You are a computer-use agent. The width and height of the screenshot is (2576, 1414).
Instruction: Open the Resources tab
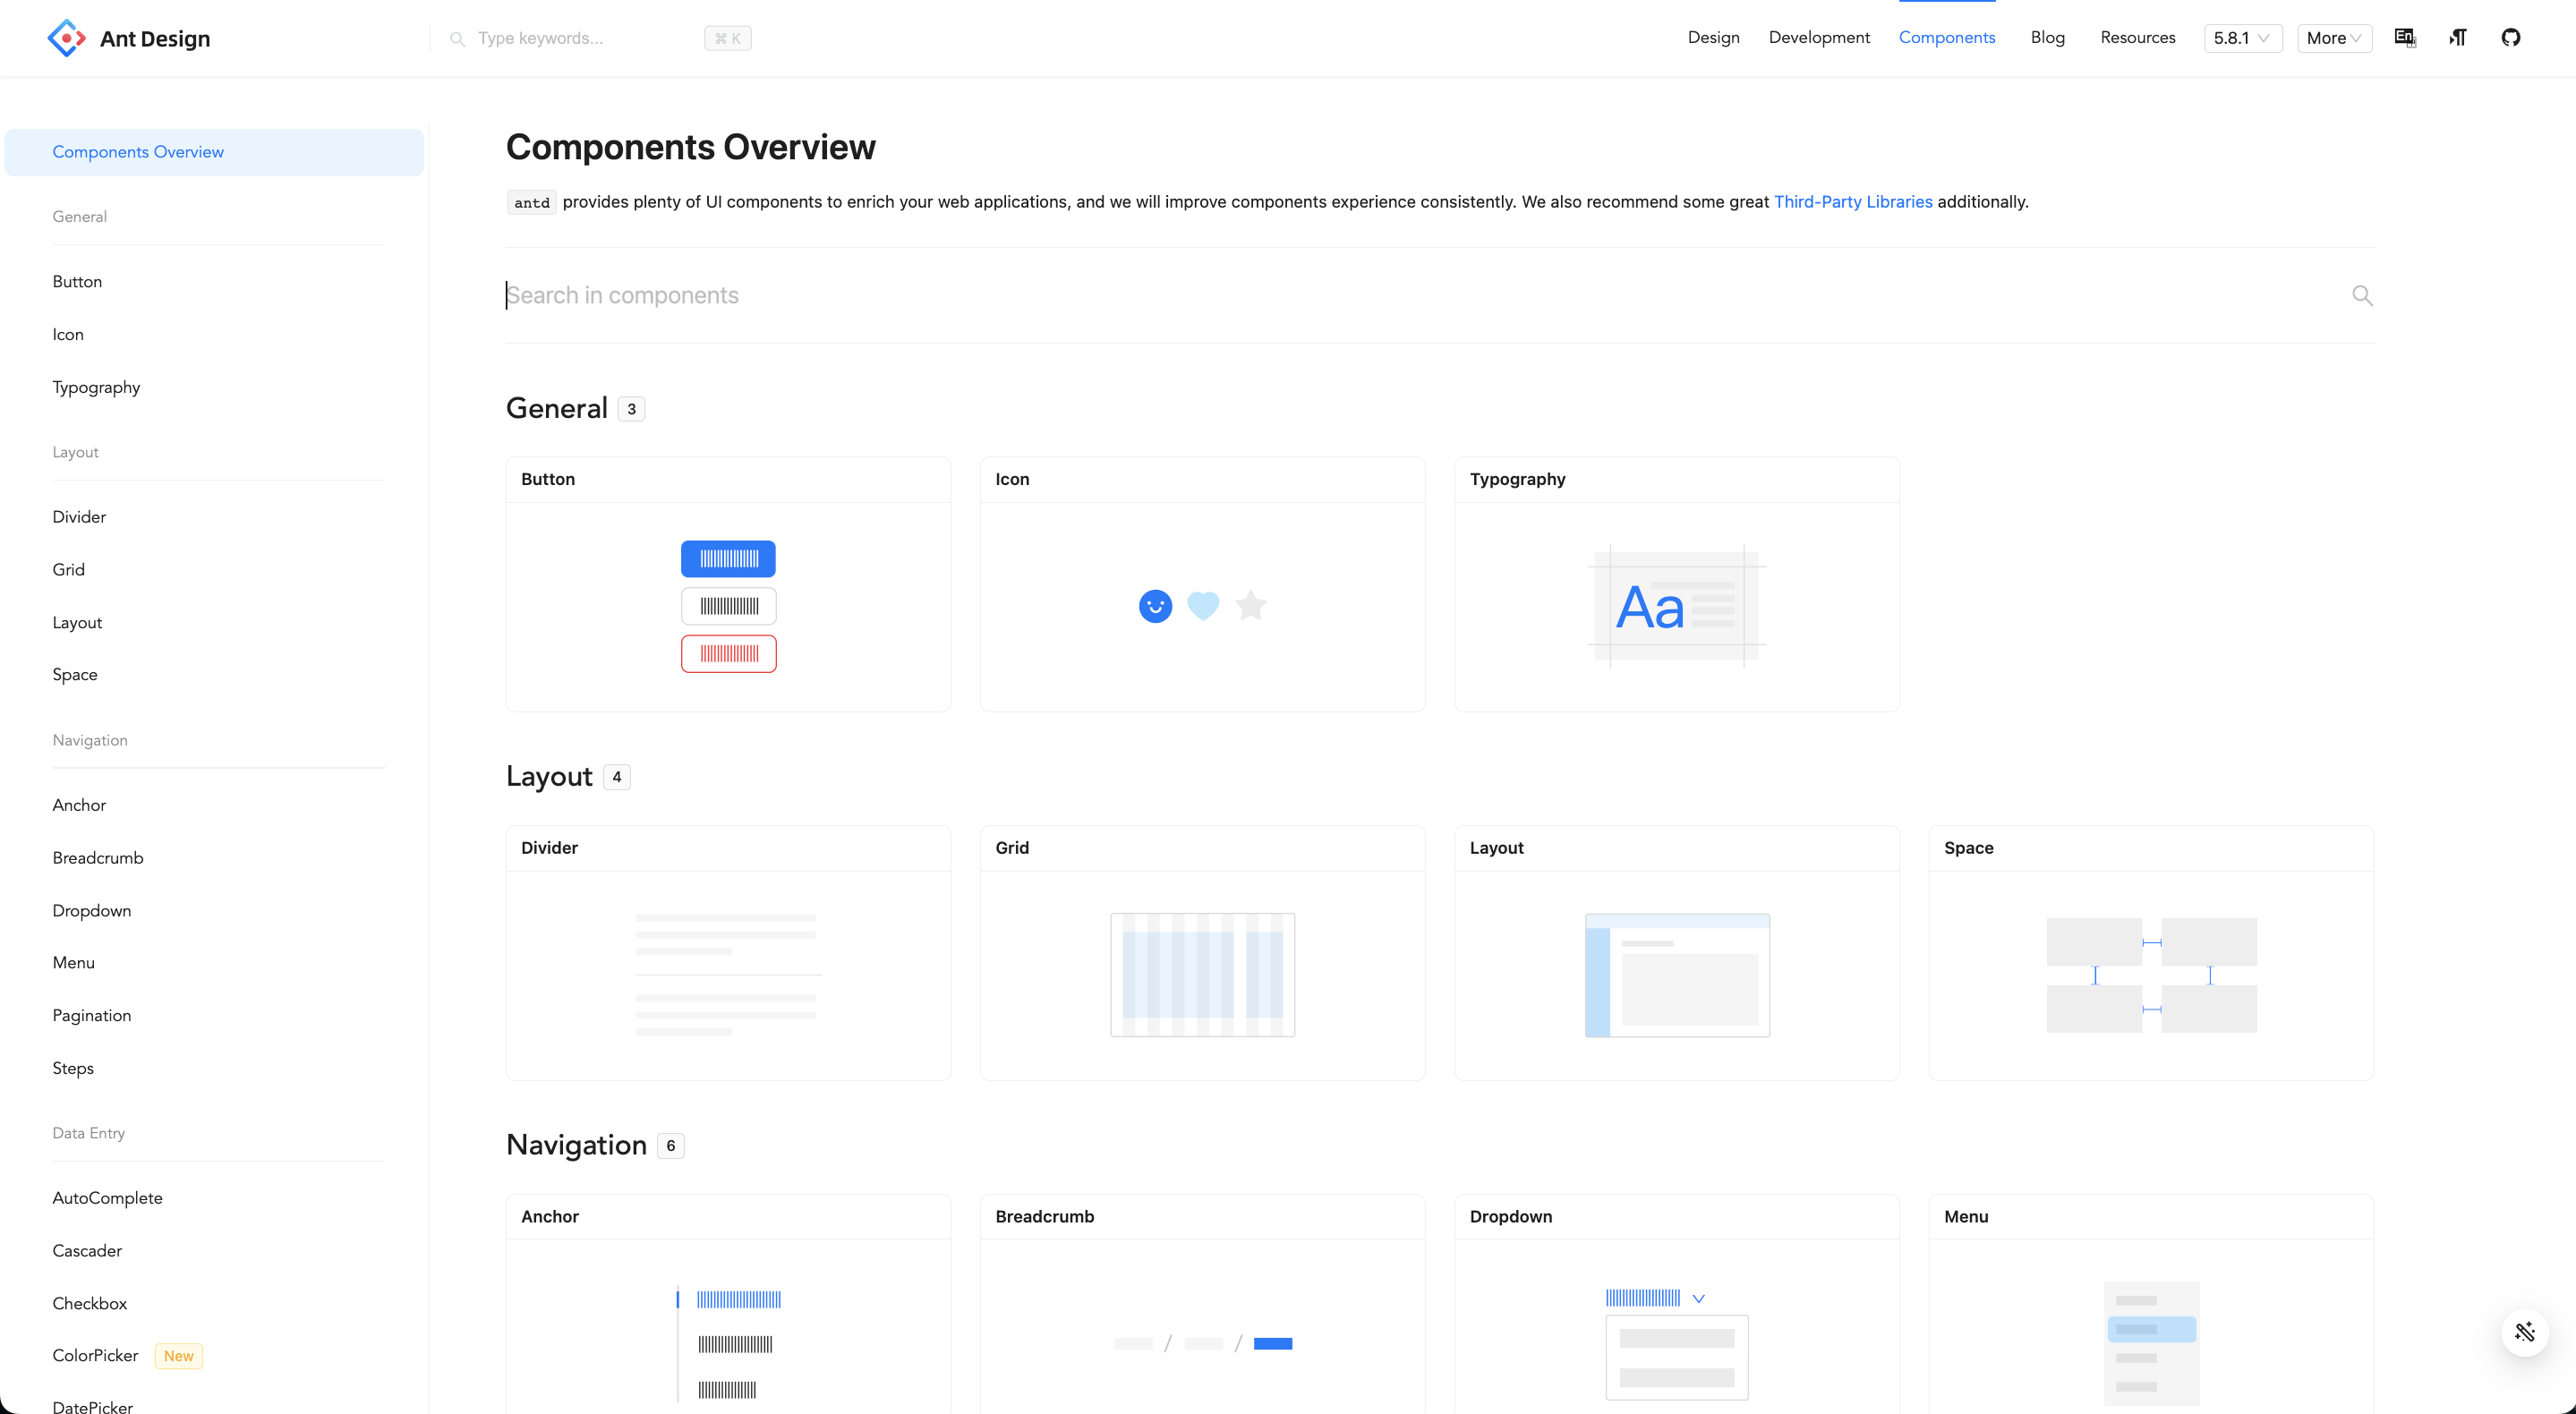coord(2137,38)
